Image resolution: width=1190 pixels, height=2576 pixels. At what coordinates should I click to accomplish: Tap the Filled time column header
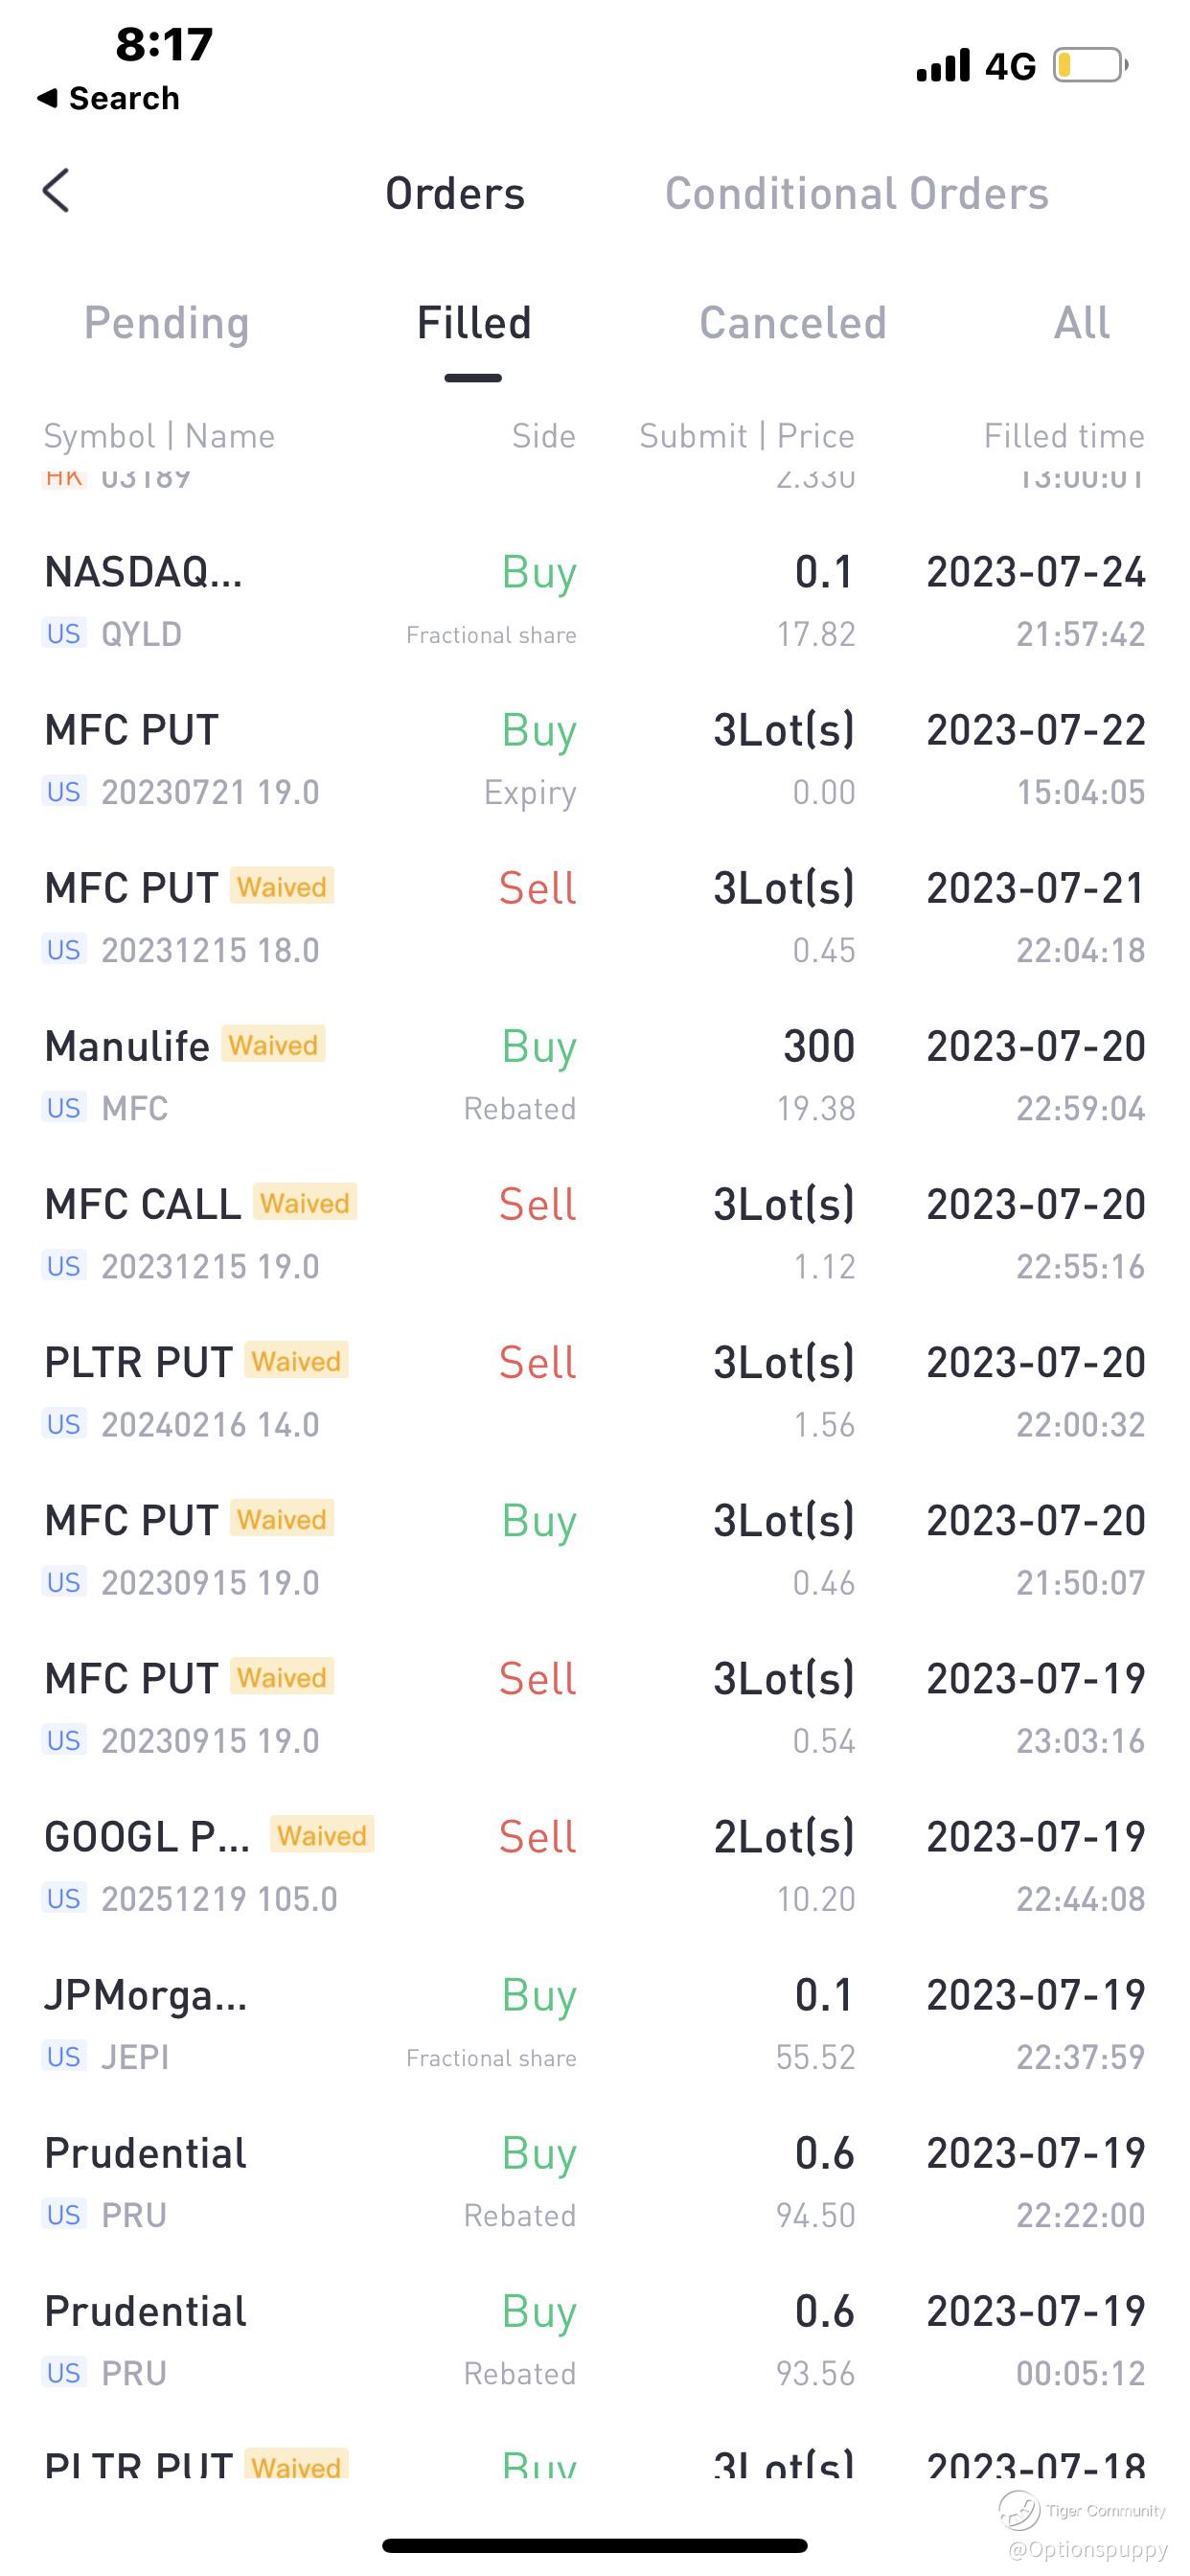tap(1063, 436)
